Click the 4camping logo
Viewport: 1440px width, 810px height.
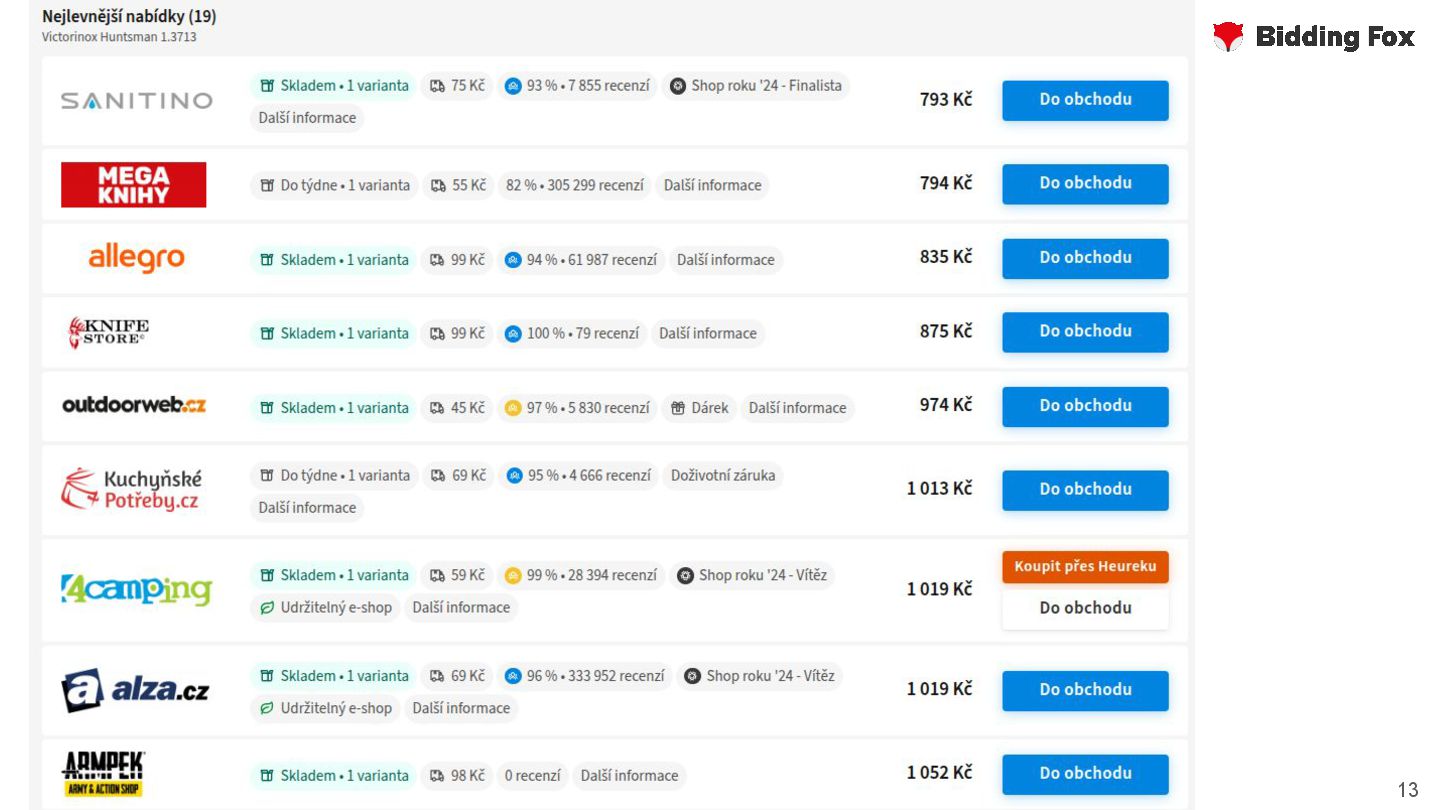(x=136, y=590)
